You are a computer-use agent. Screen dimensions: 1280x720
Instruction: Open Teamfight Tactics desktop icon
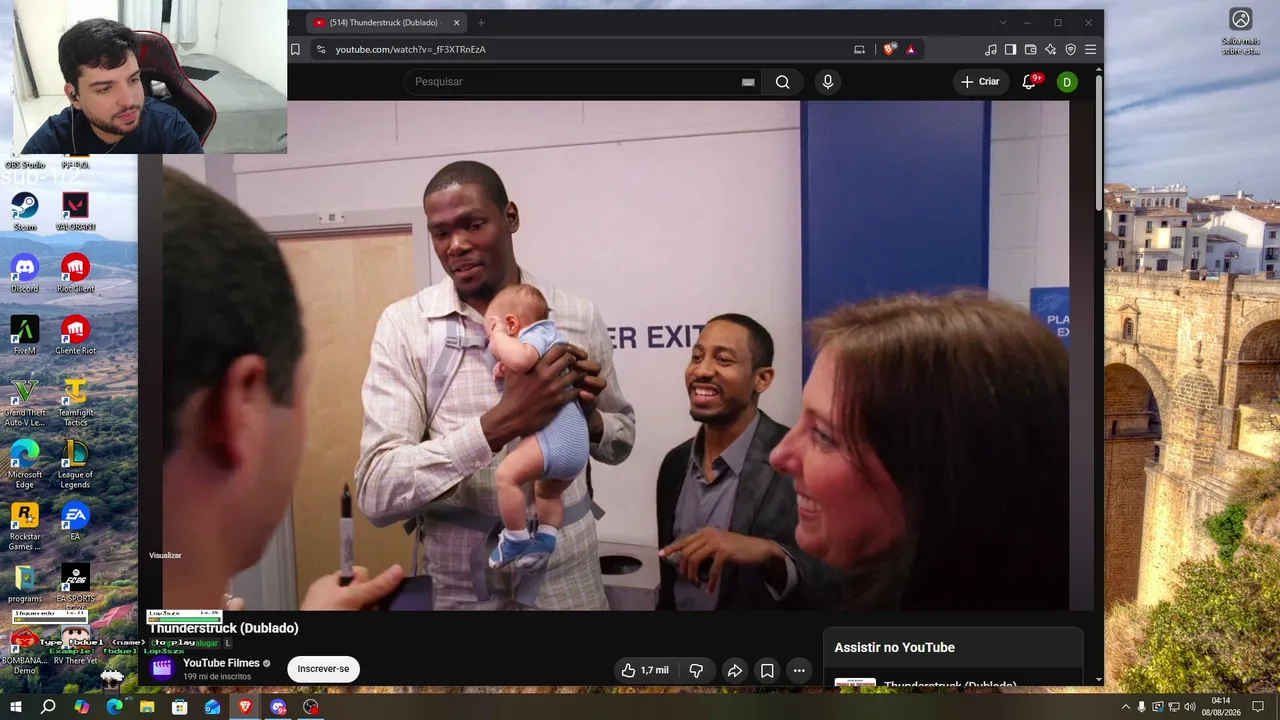75,402
